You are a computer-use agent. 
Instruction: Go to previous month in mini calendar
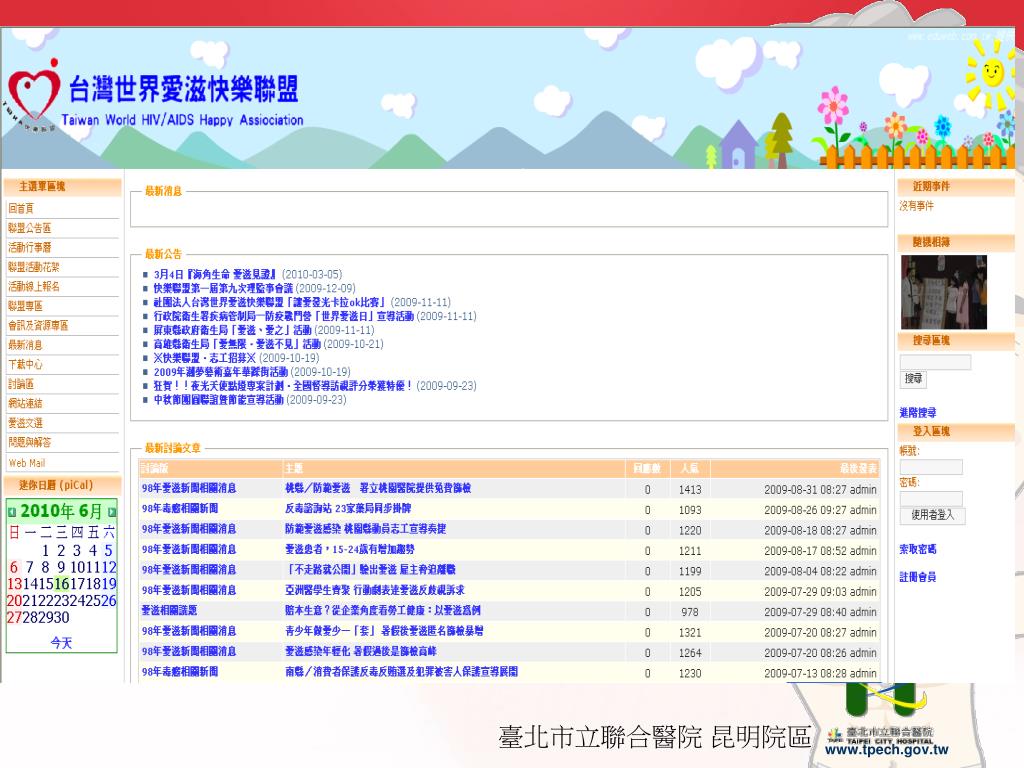point(12,511)
